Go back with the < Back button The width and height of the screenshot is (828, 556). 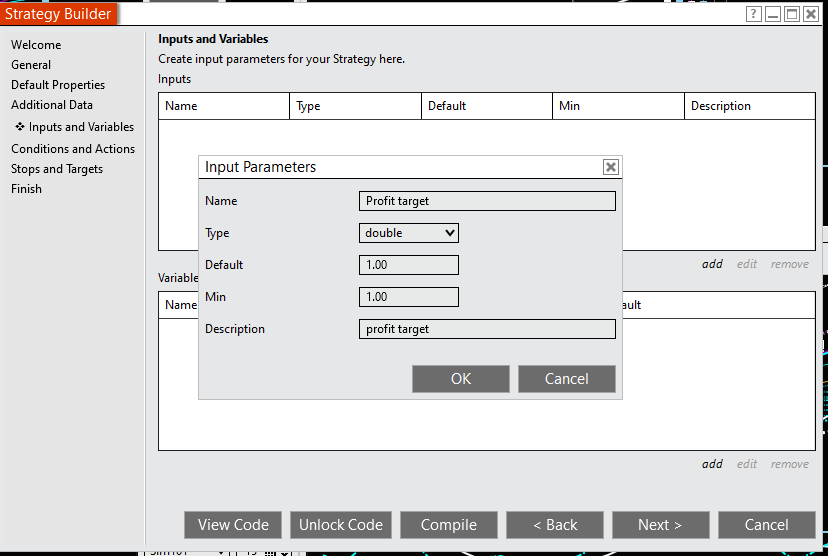click(x=555, y=525)
